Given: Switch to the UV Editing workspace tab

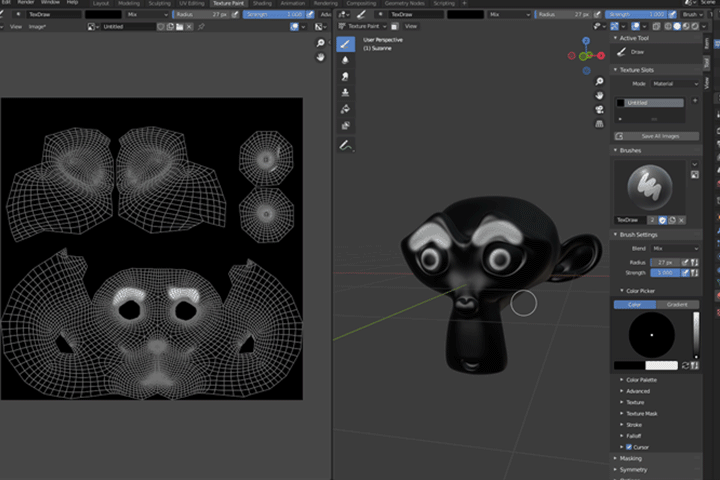Looking at the screenshot, I should [191, 3].
